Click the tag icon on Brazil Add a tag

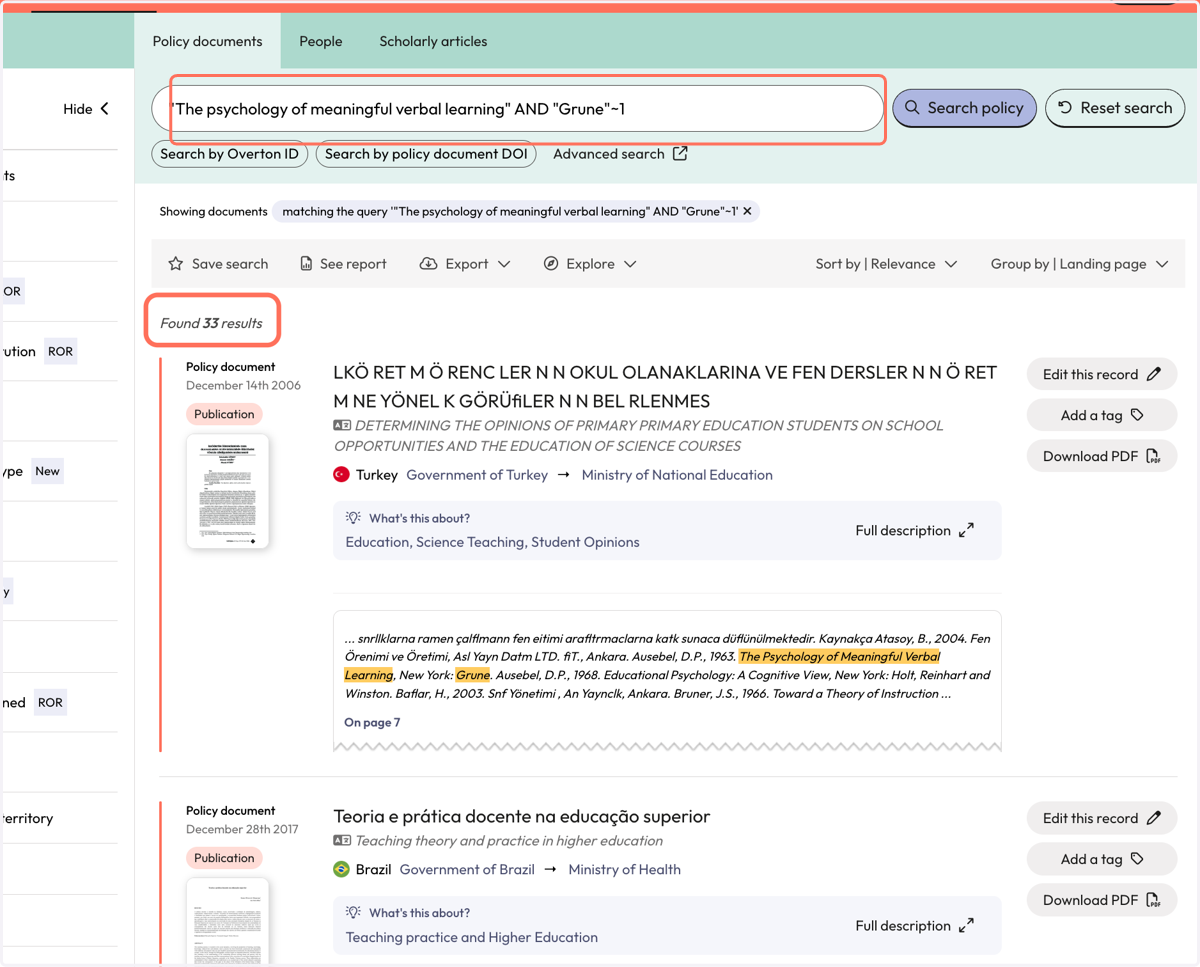pyautogui.click(x=1137, y=859)
